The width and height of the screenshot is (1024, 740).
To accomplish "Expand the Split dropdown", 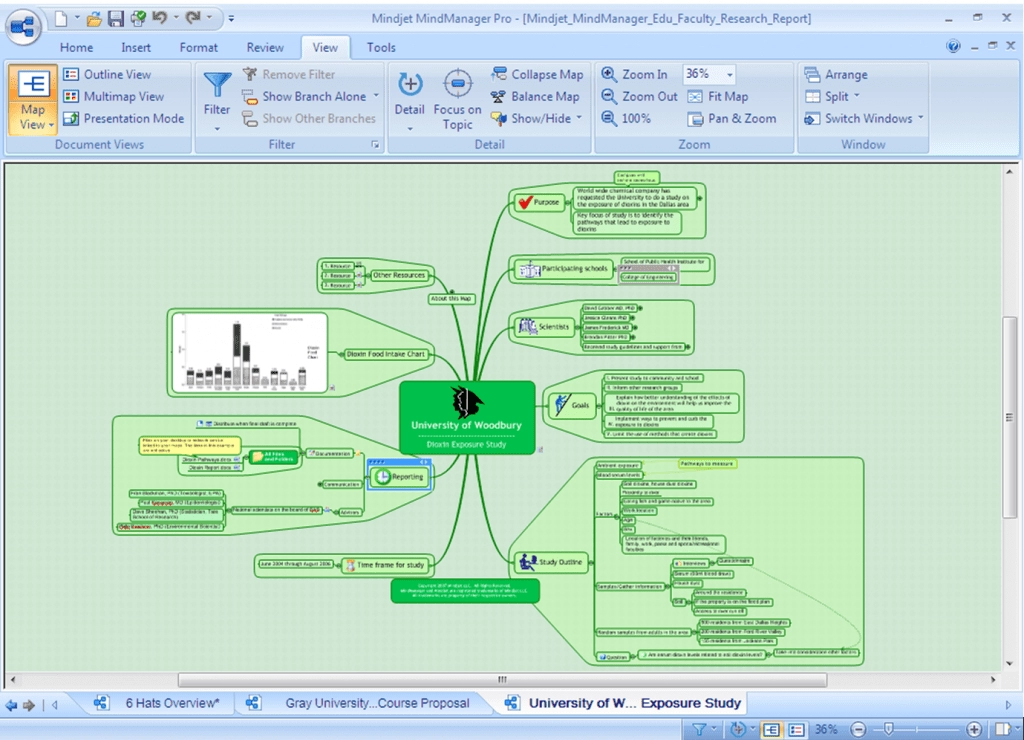I will (x=857, y=96).
